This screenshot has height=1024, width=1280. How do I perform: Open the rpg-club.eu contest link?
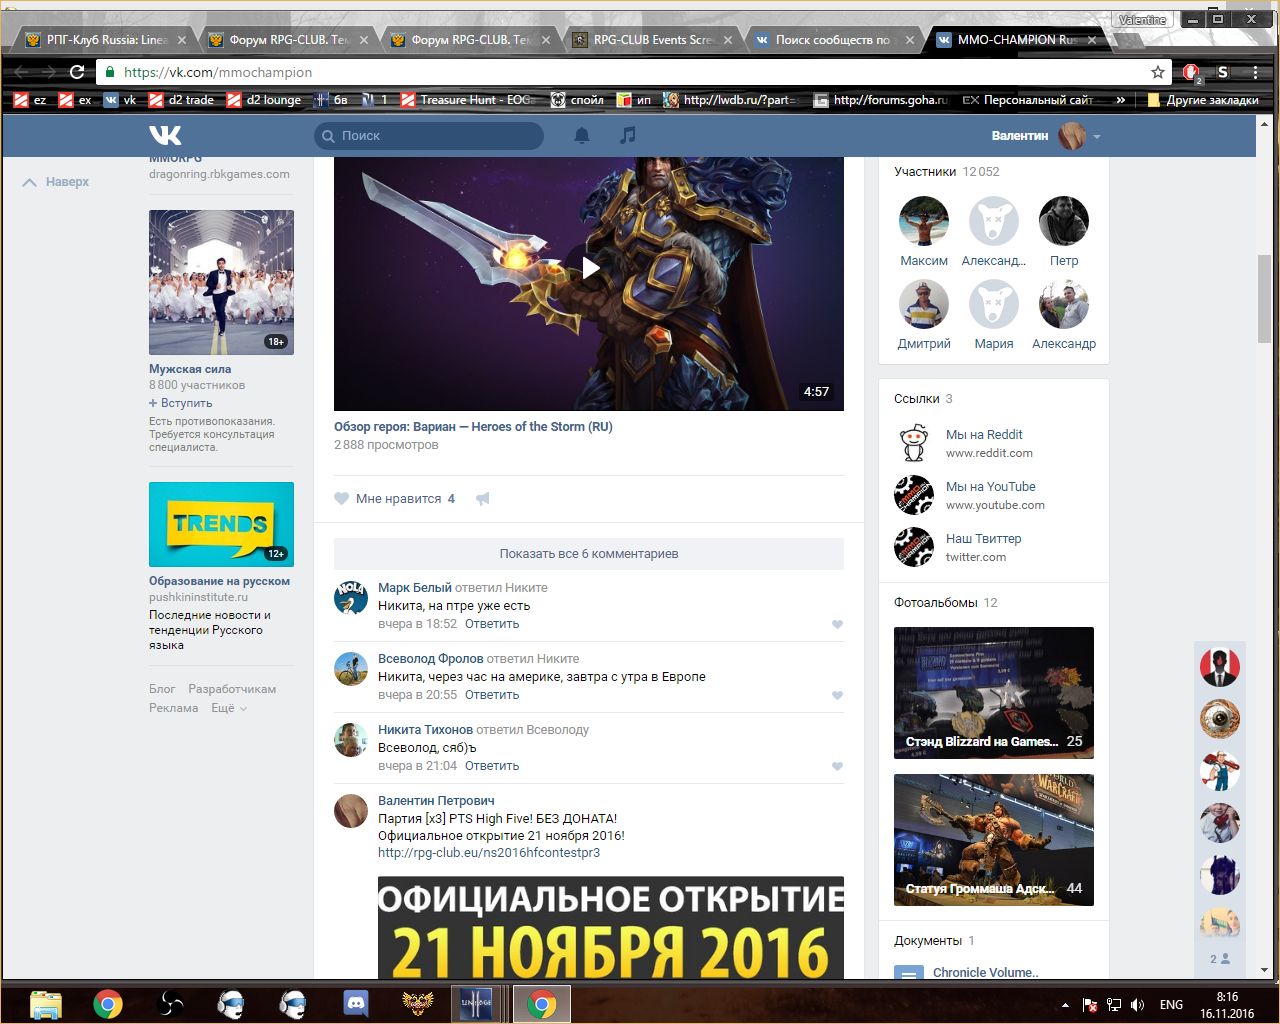[489, 853]
